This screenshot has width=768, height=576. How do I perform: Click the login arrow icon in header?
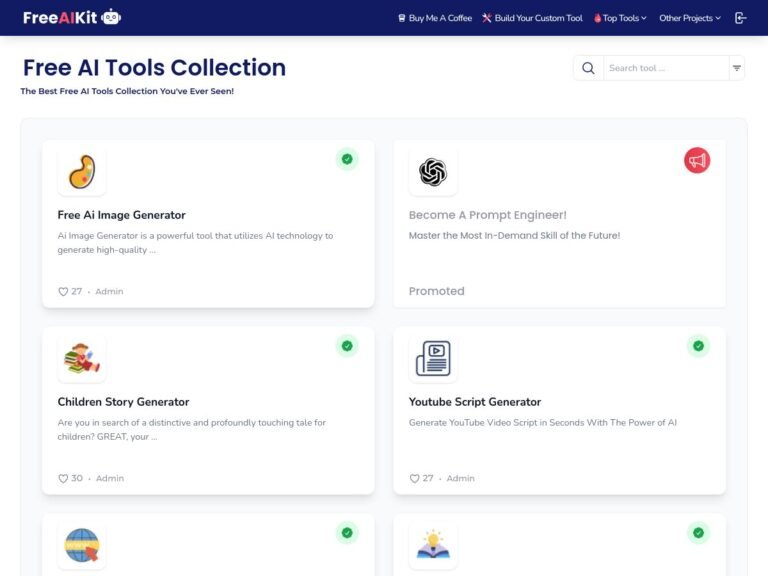tap(740, 18)
